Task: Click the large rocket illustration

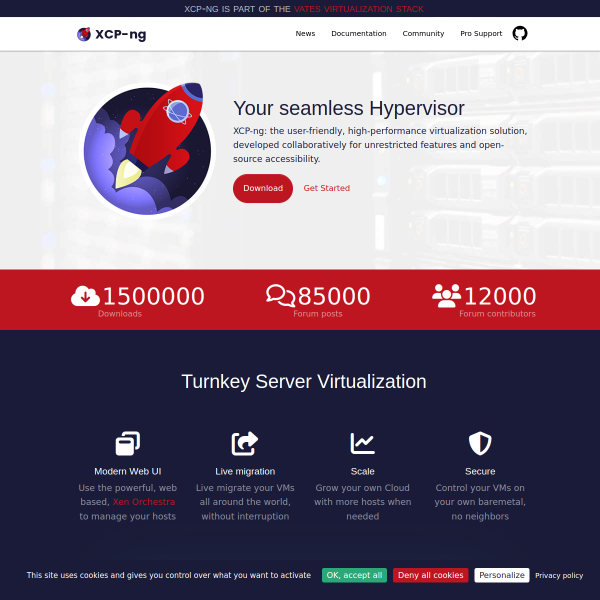Action: [x=148, y=149]
